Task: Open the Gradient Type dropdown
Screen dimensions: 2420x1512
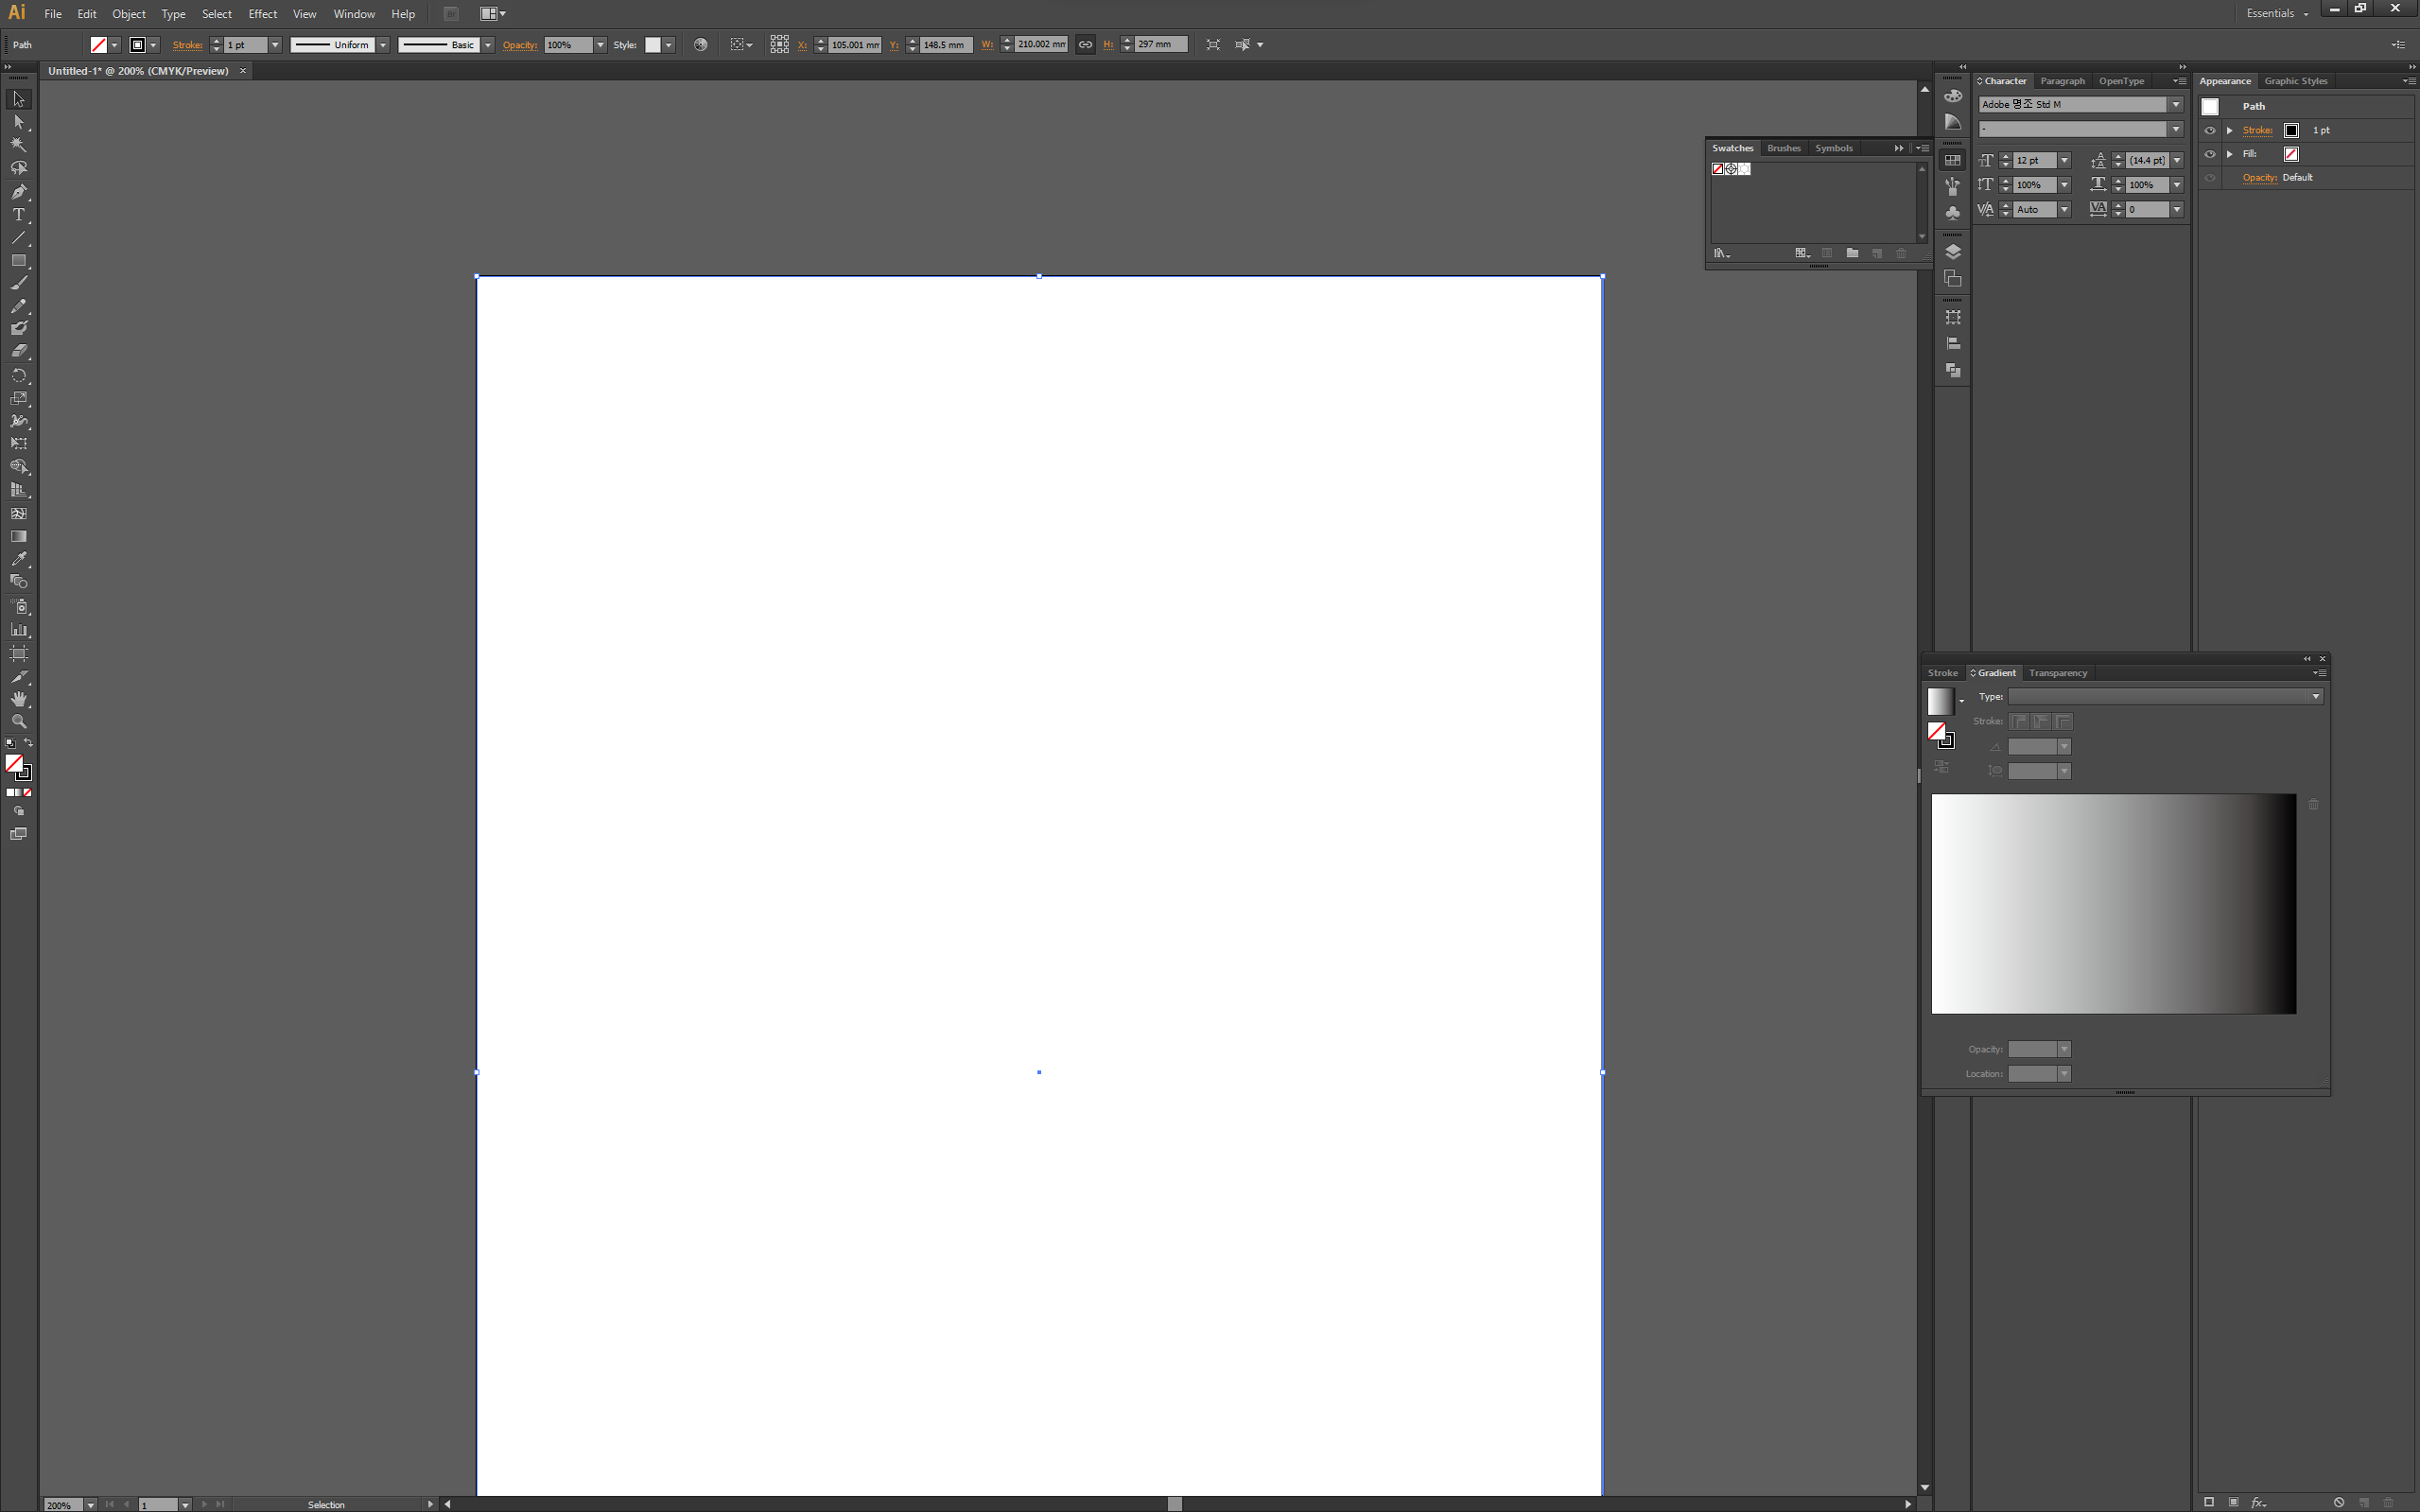Action: click(x=2315, y=697)
